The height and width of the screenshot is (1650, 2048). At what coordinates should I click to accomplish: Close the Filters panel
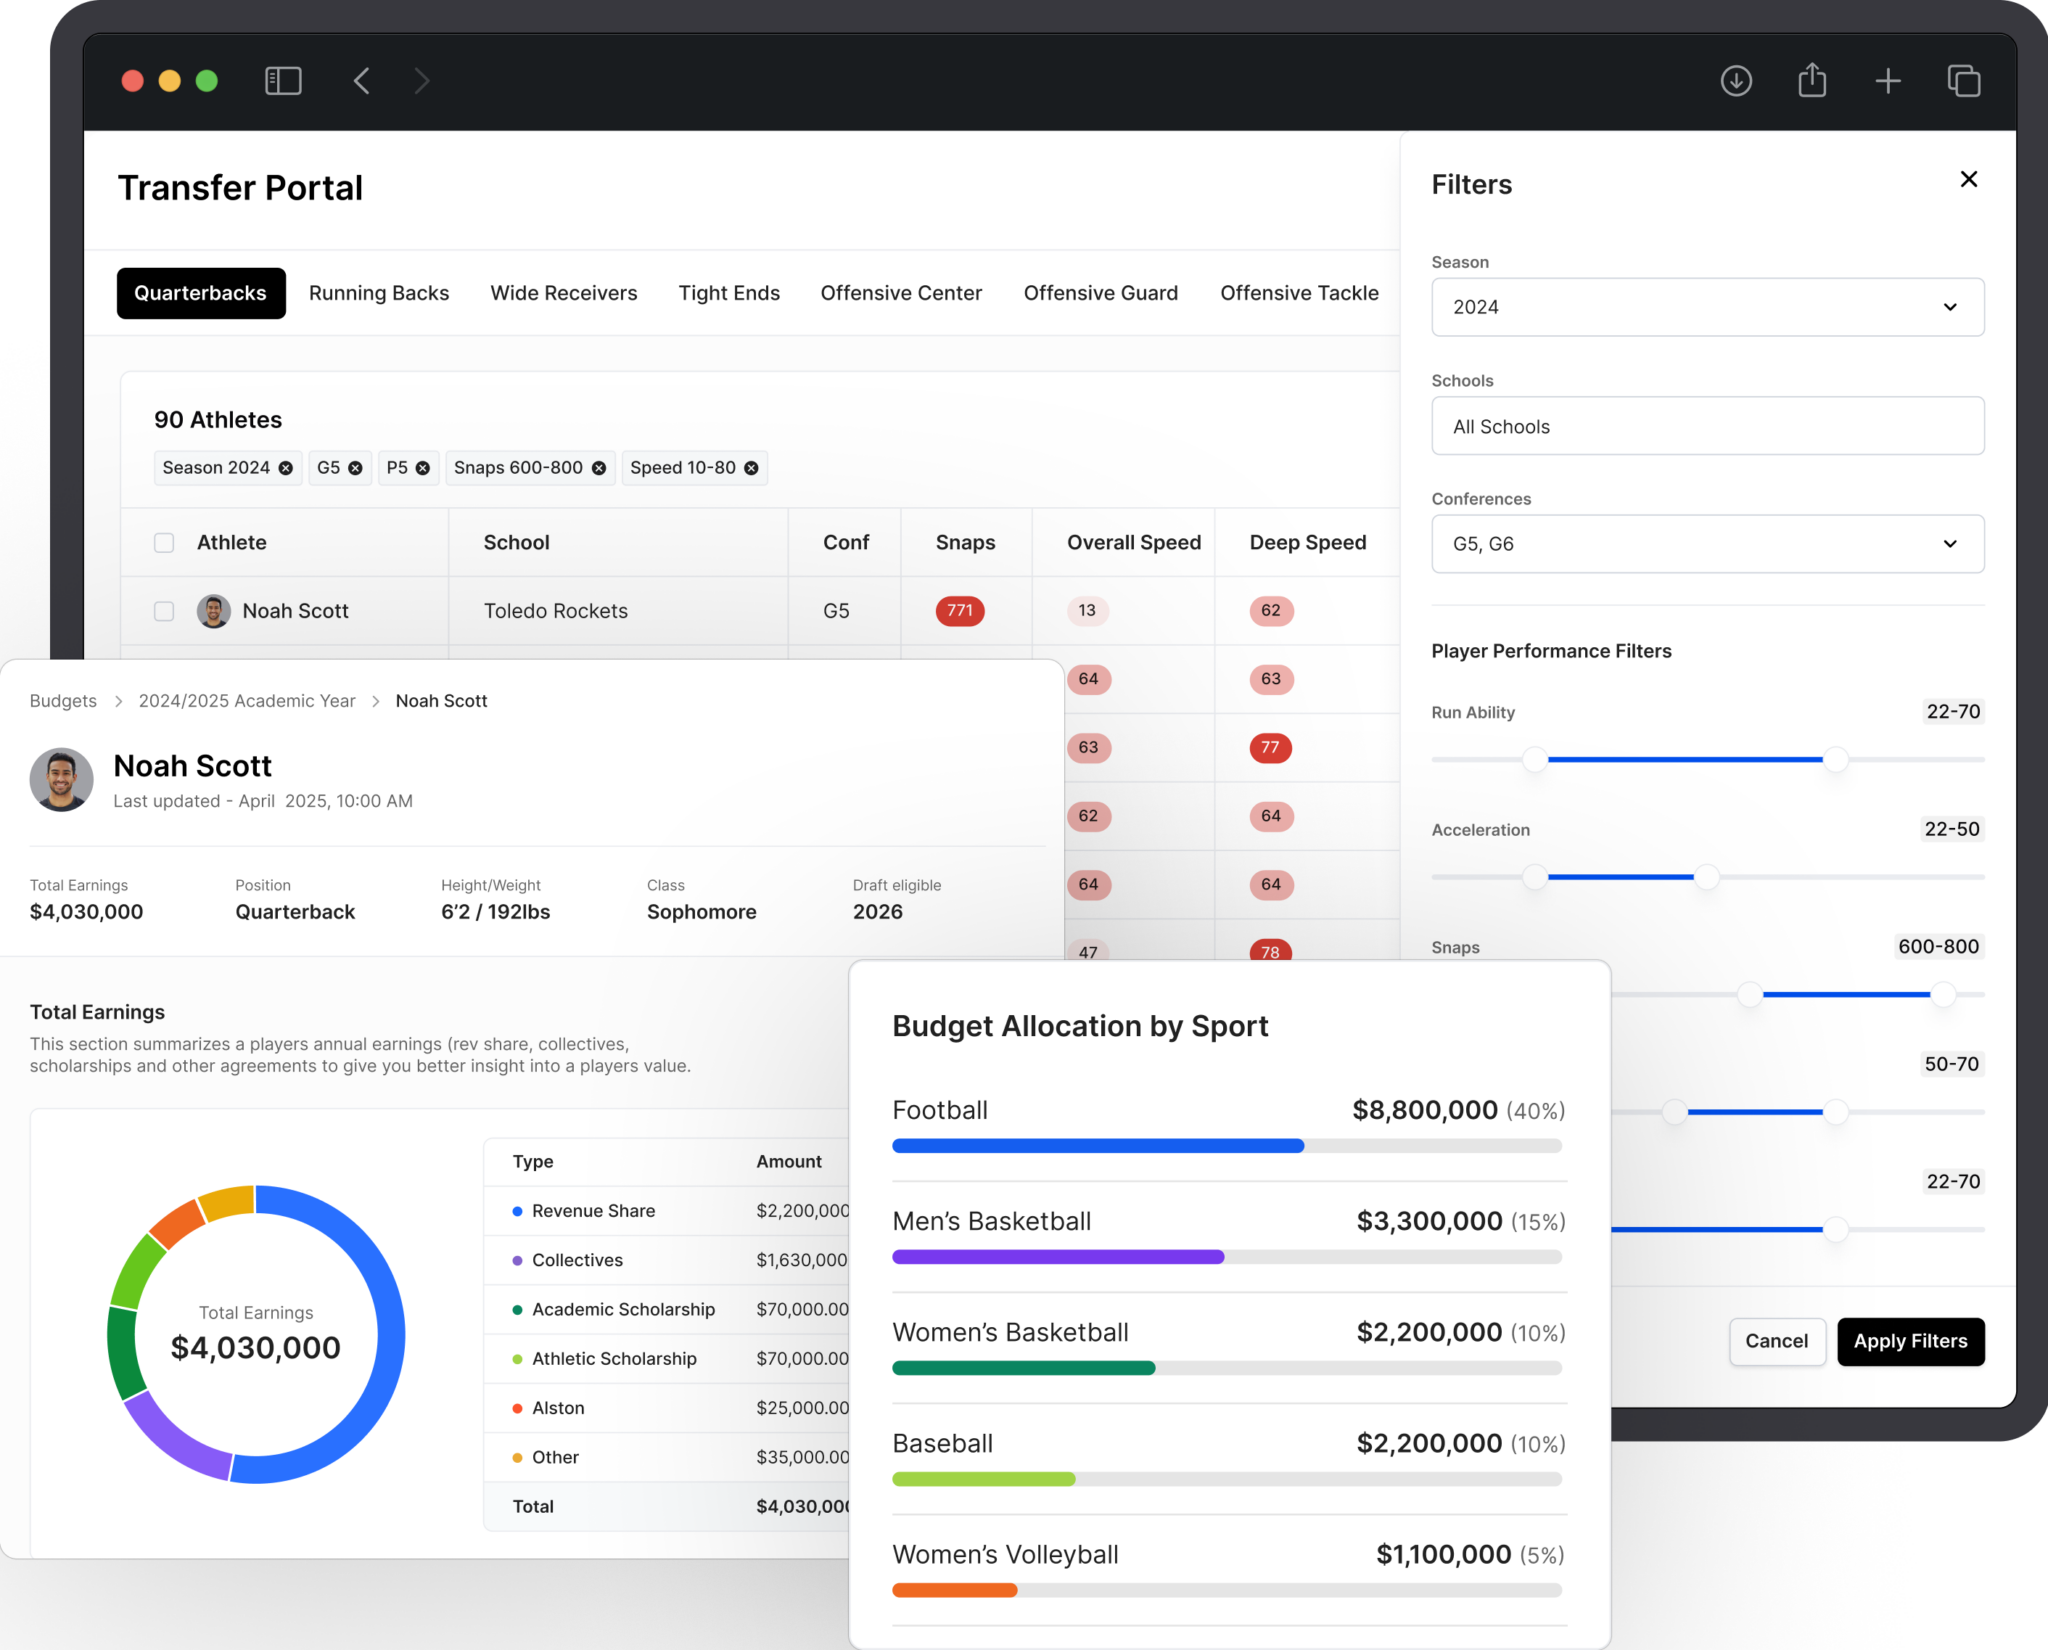coord(1969,179)
